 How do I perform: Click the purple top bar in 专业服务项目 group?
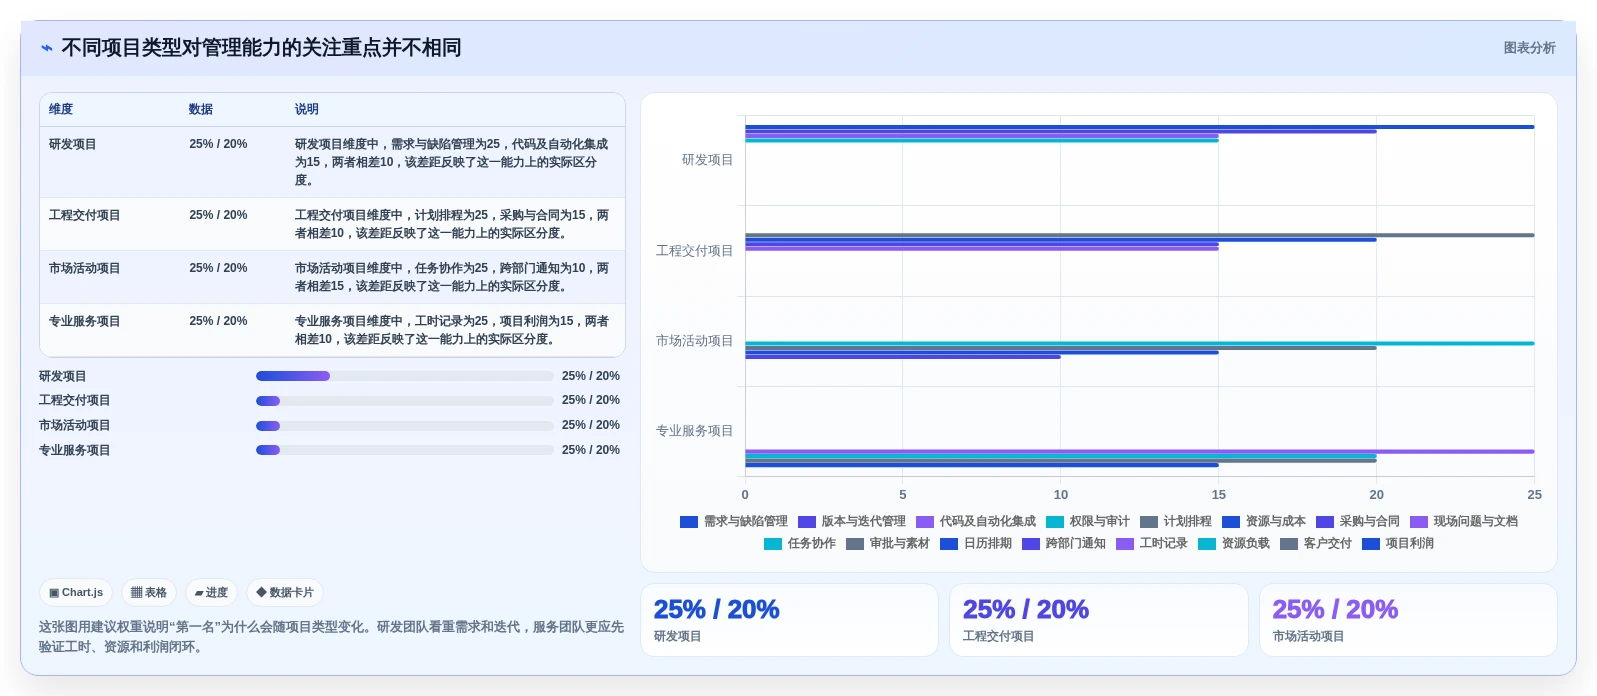click(1139, 452)
